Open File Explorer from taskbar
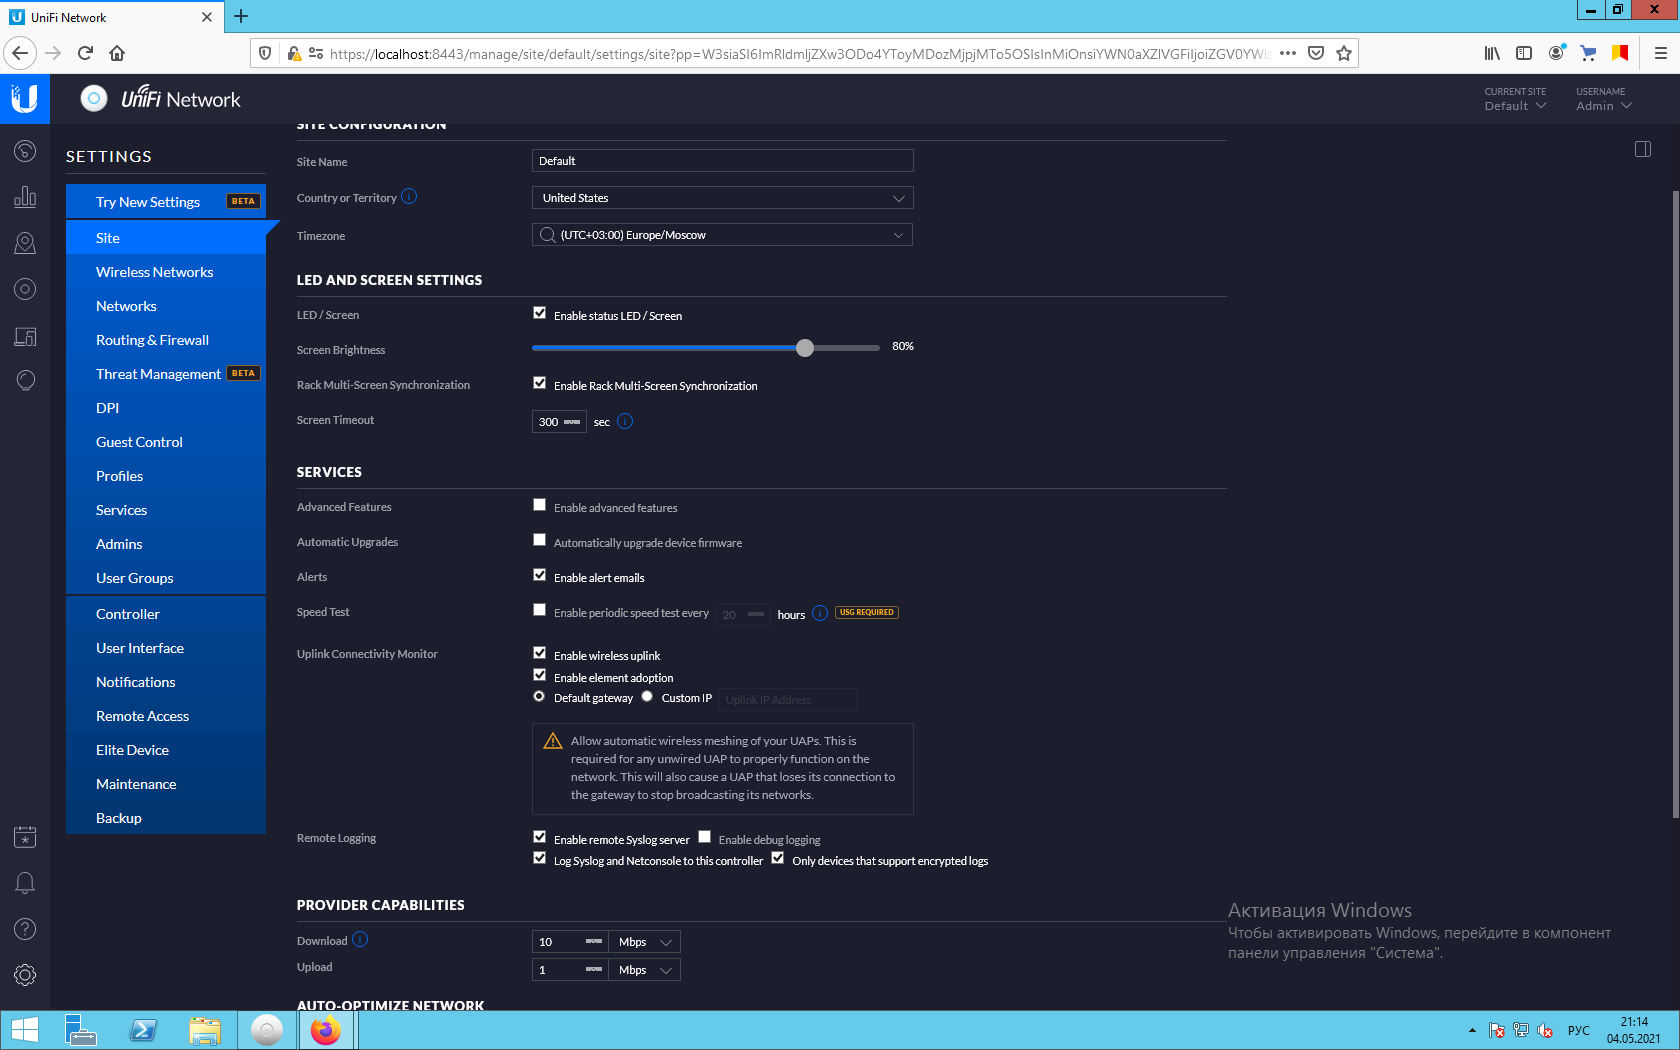Image resolution: width=1680 pixels, height=1050 pixels. coord(205,1030)
